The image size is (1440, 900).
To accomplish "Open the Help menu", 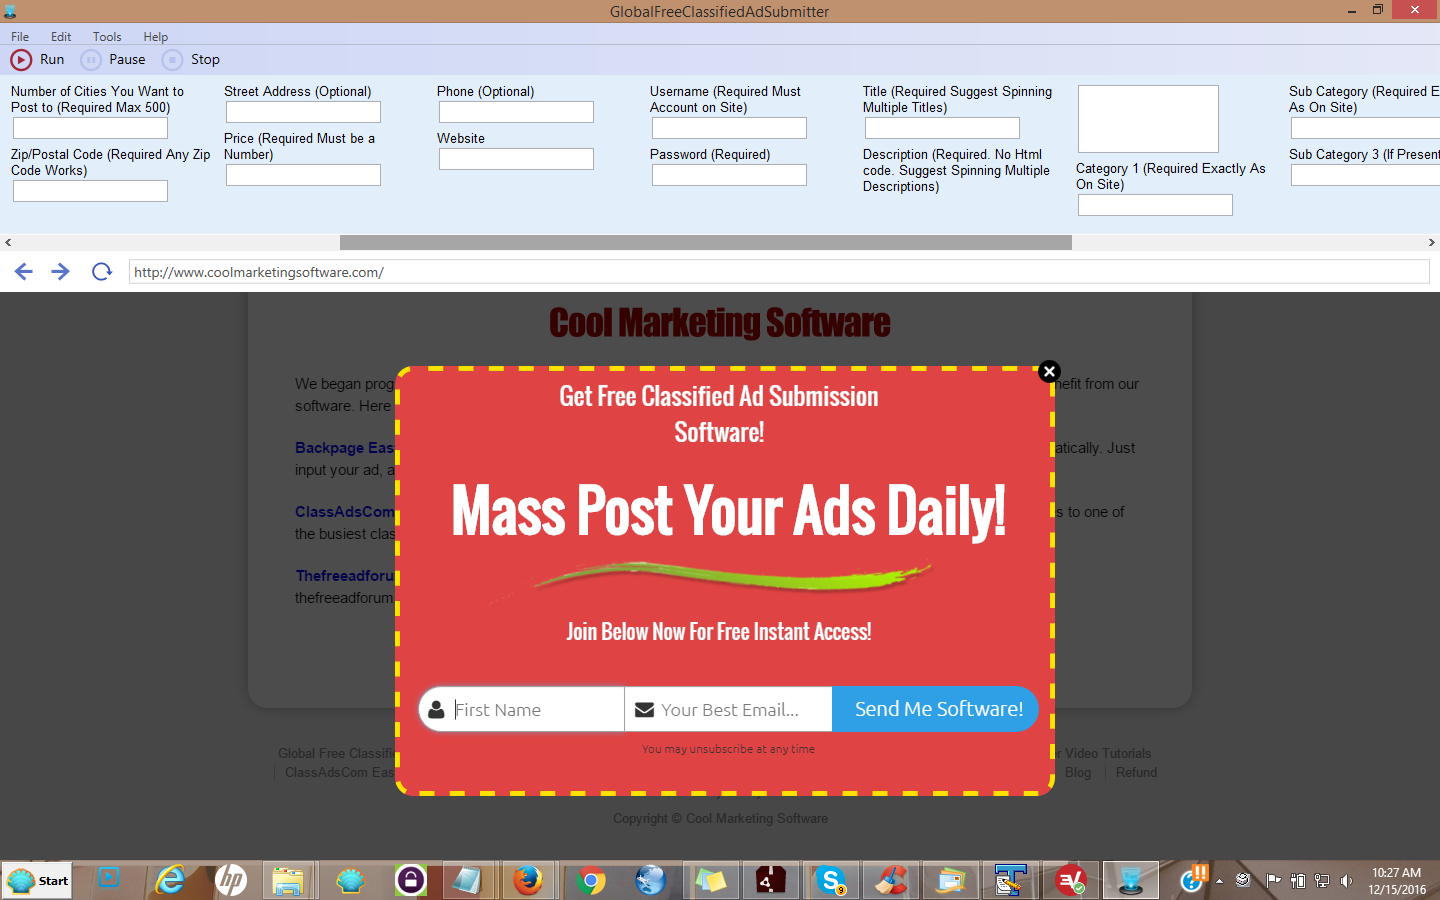I will pyautogui.click(x=155, y=37).
